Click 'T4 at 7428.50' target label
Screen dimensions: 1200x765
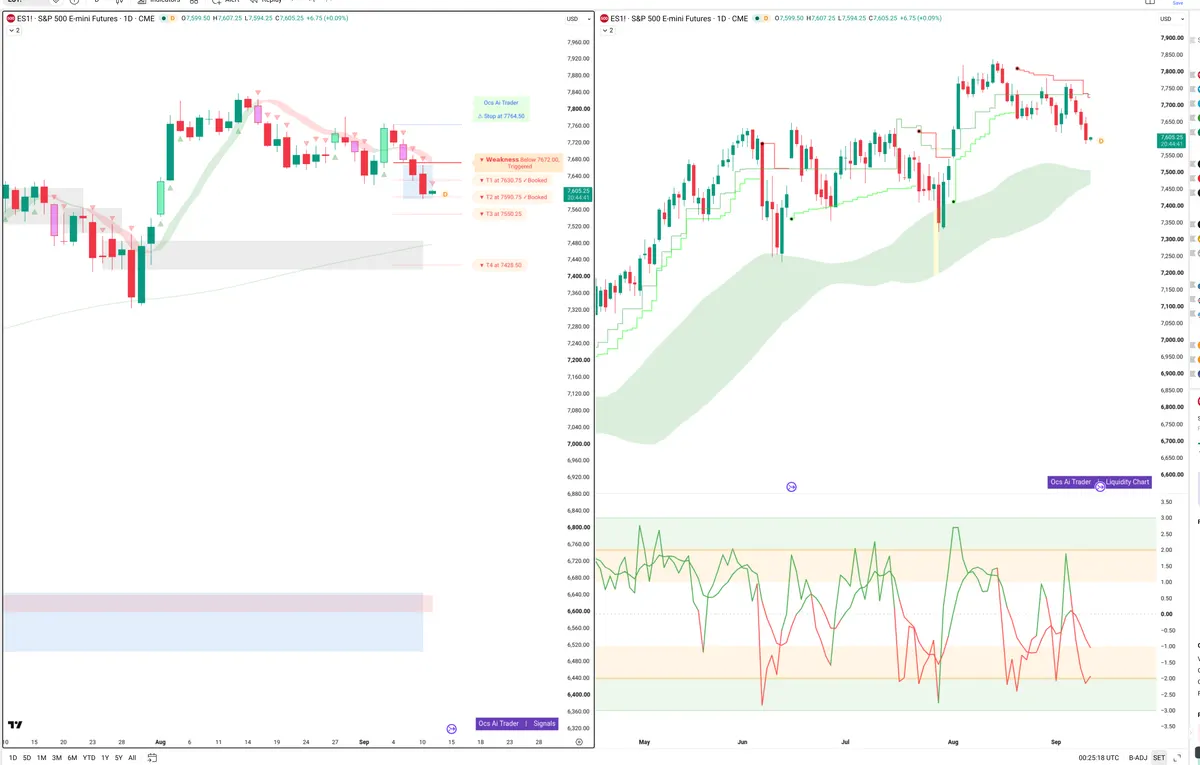(501, 265)
